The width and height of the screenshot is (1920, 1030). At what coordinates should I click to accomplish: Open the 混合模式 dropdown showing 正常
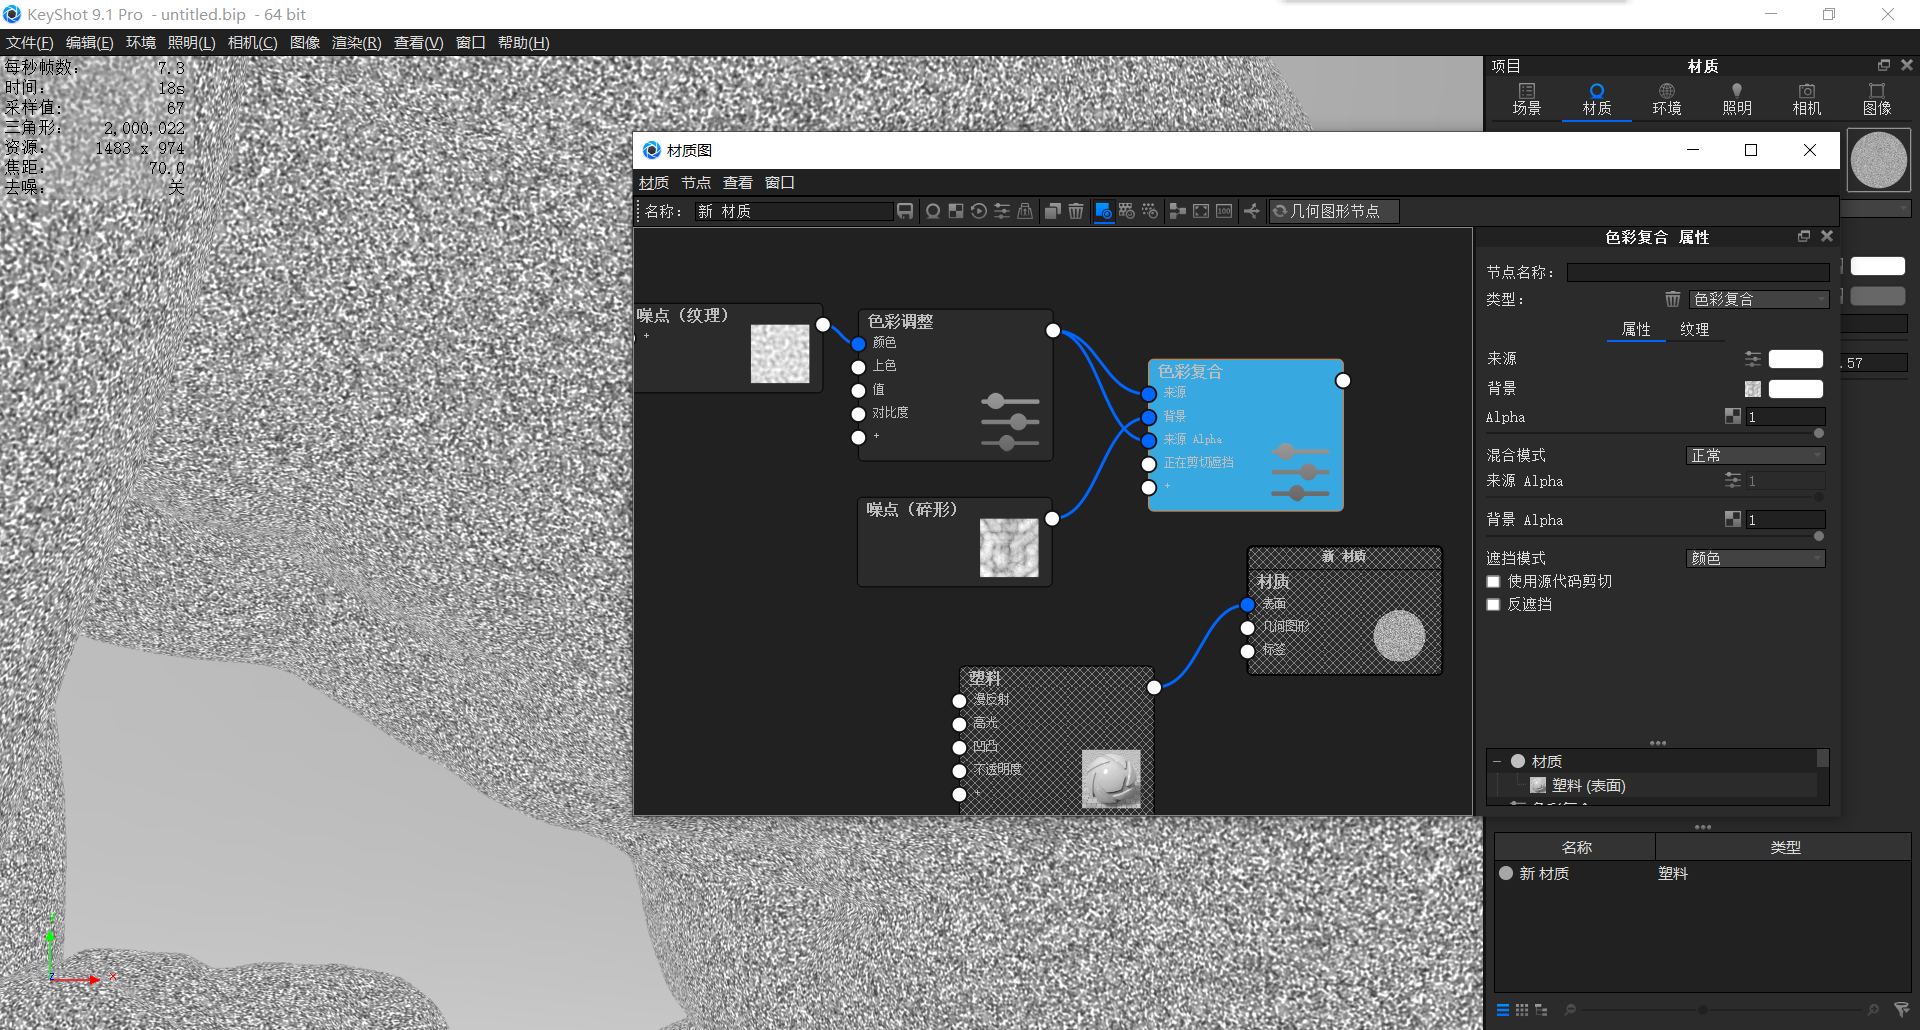pos(1754,455)
